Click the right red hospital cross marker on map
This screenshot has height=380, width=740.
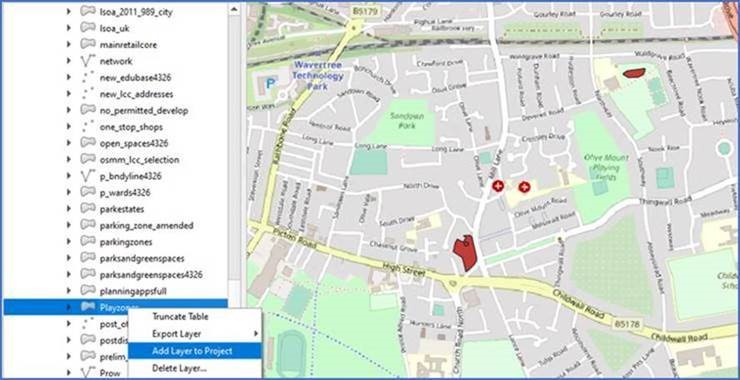pos(524,187)
